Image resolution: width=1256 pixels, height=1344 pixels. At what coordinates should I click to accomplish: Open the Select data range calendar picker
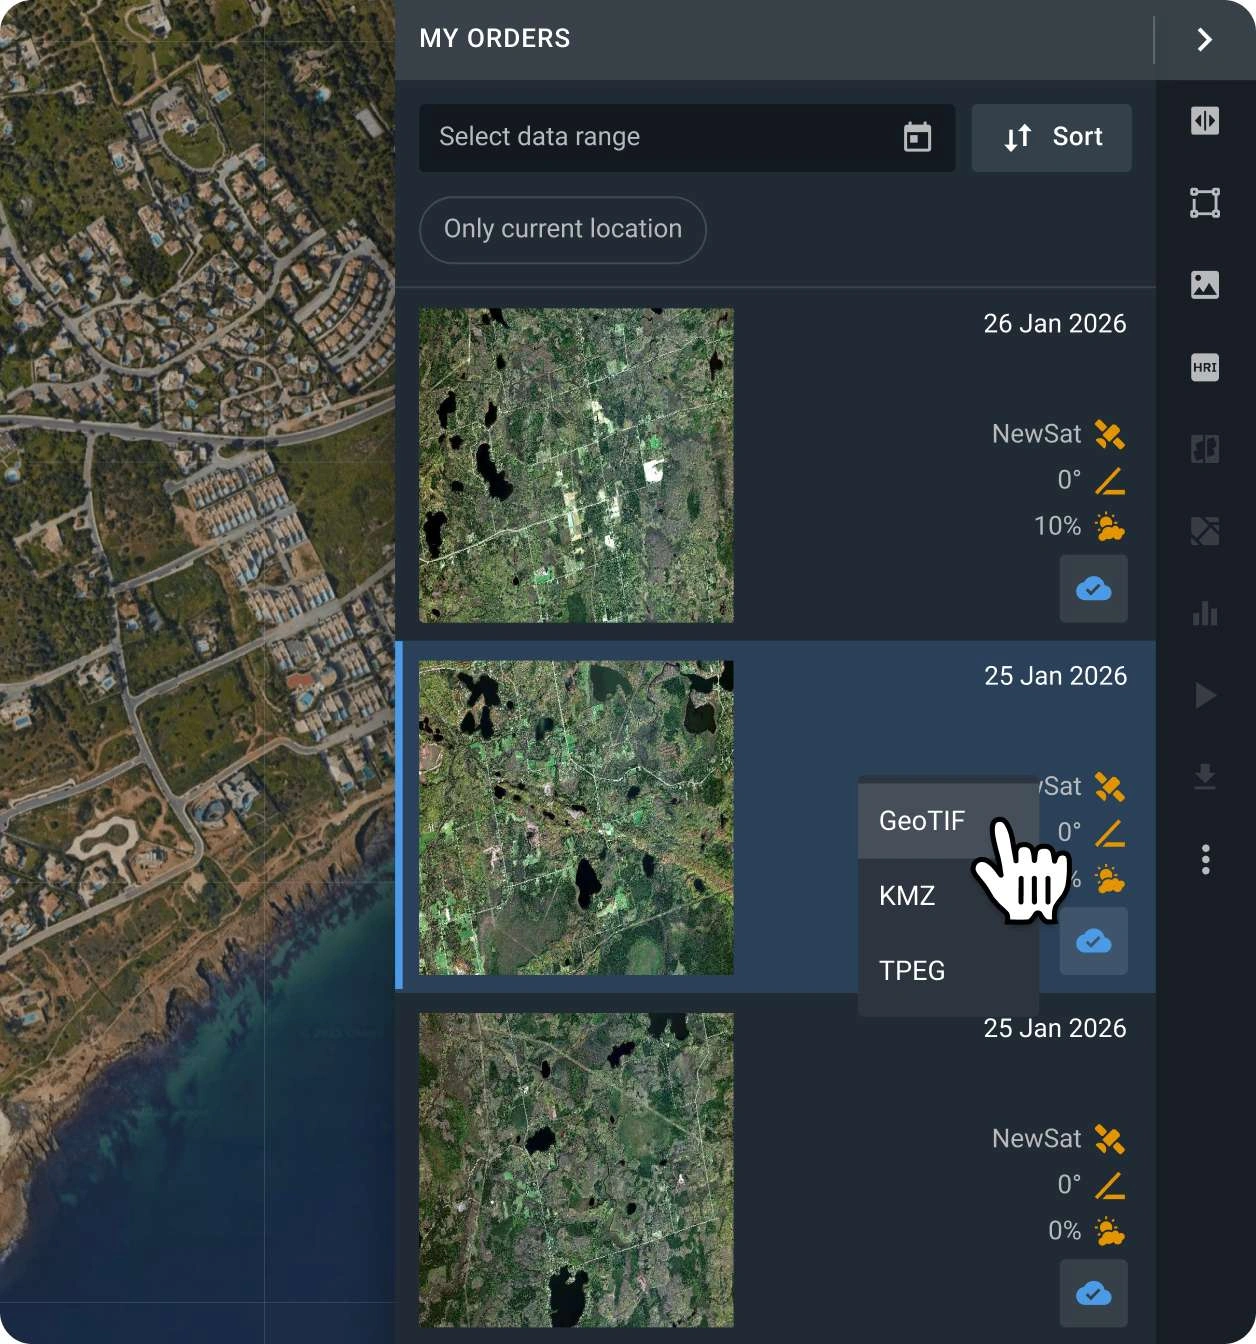click(x=686, y=137)
